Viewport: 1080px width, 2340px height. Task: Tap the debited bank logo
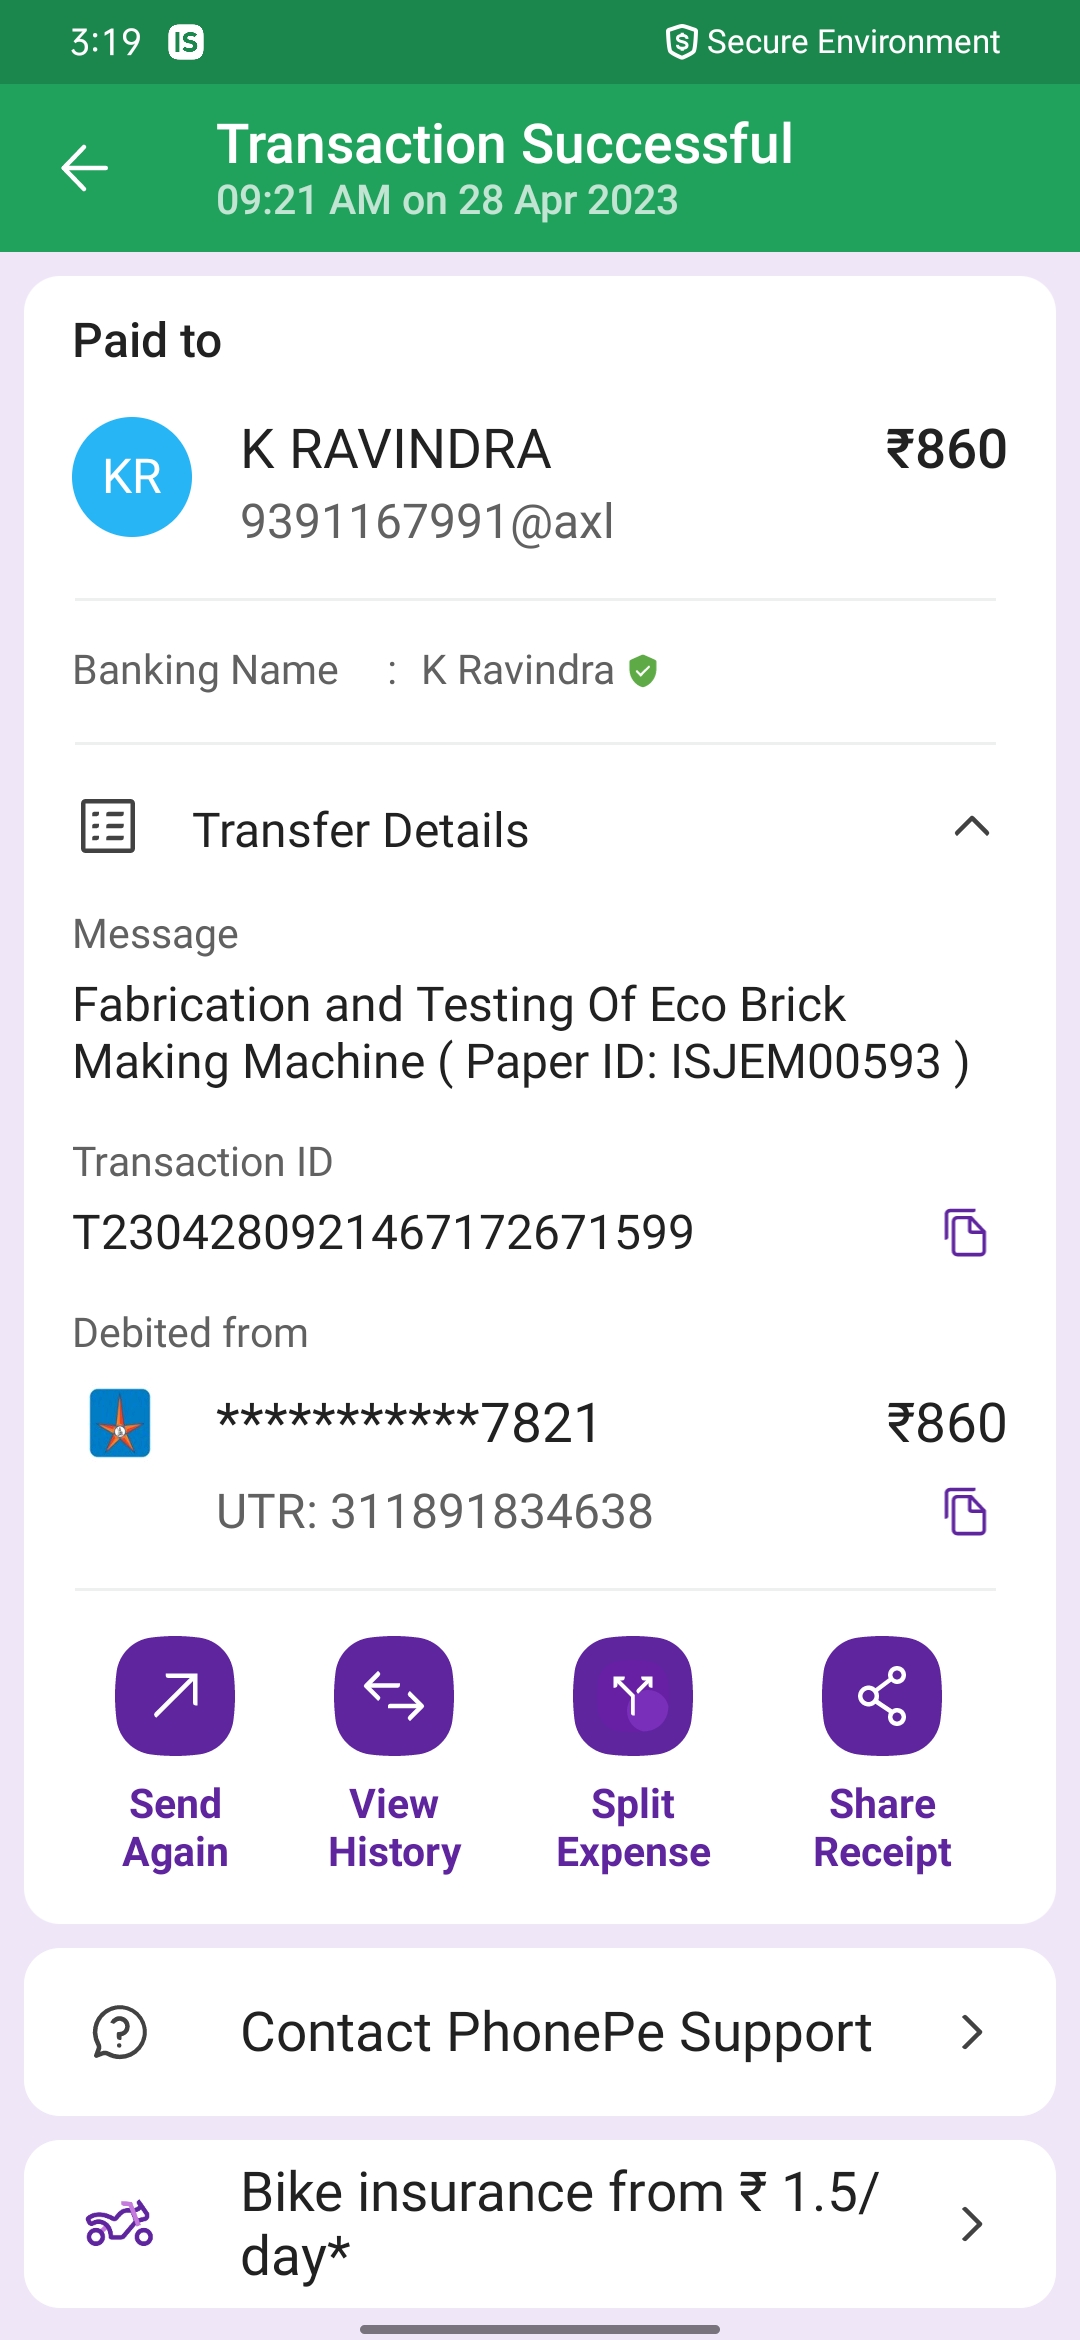click(x=120, y=1423)
